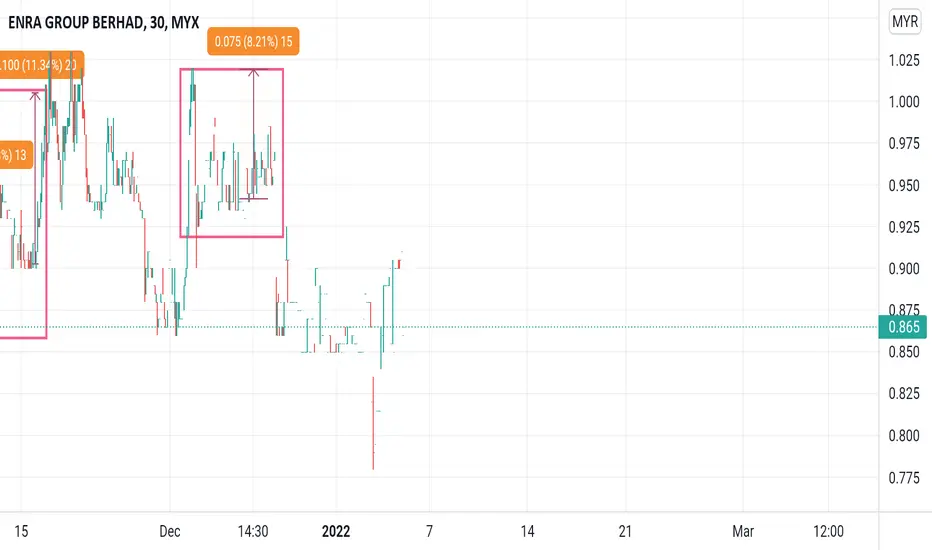Click the 0.775 price axis label

point(903,478)
